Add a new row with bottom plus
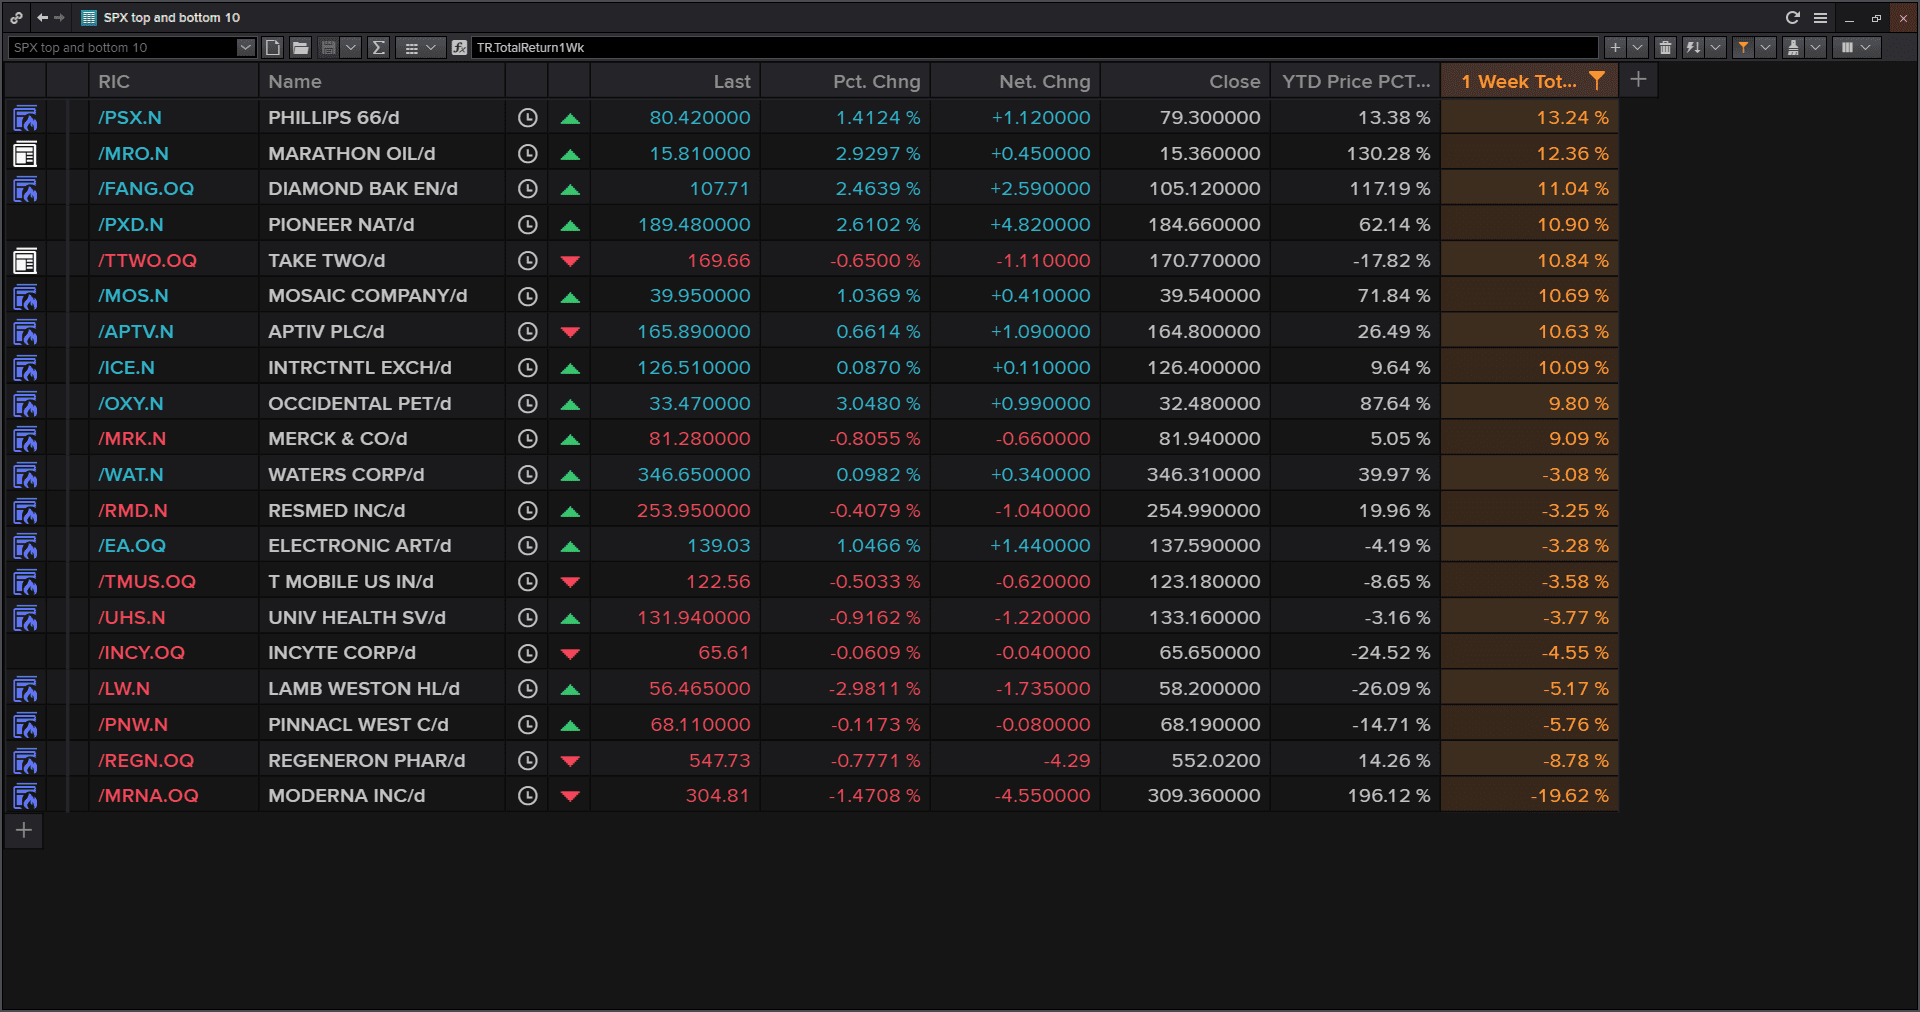1920x1012 pixels. click(x=24, y=830)
